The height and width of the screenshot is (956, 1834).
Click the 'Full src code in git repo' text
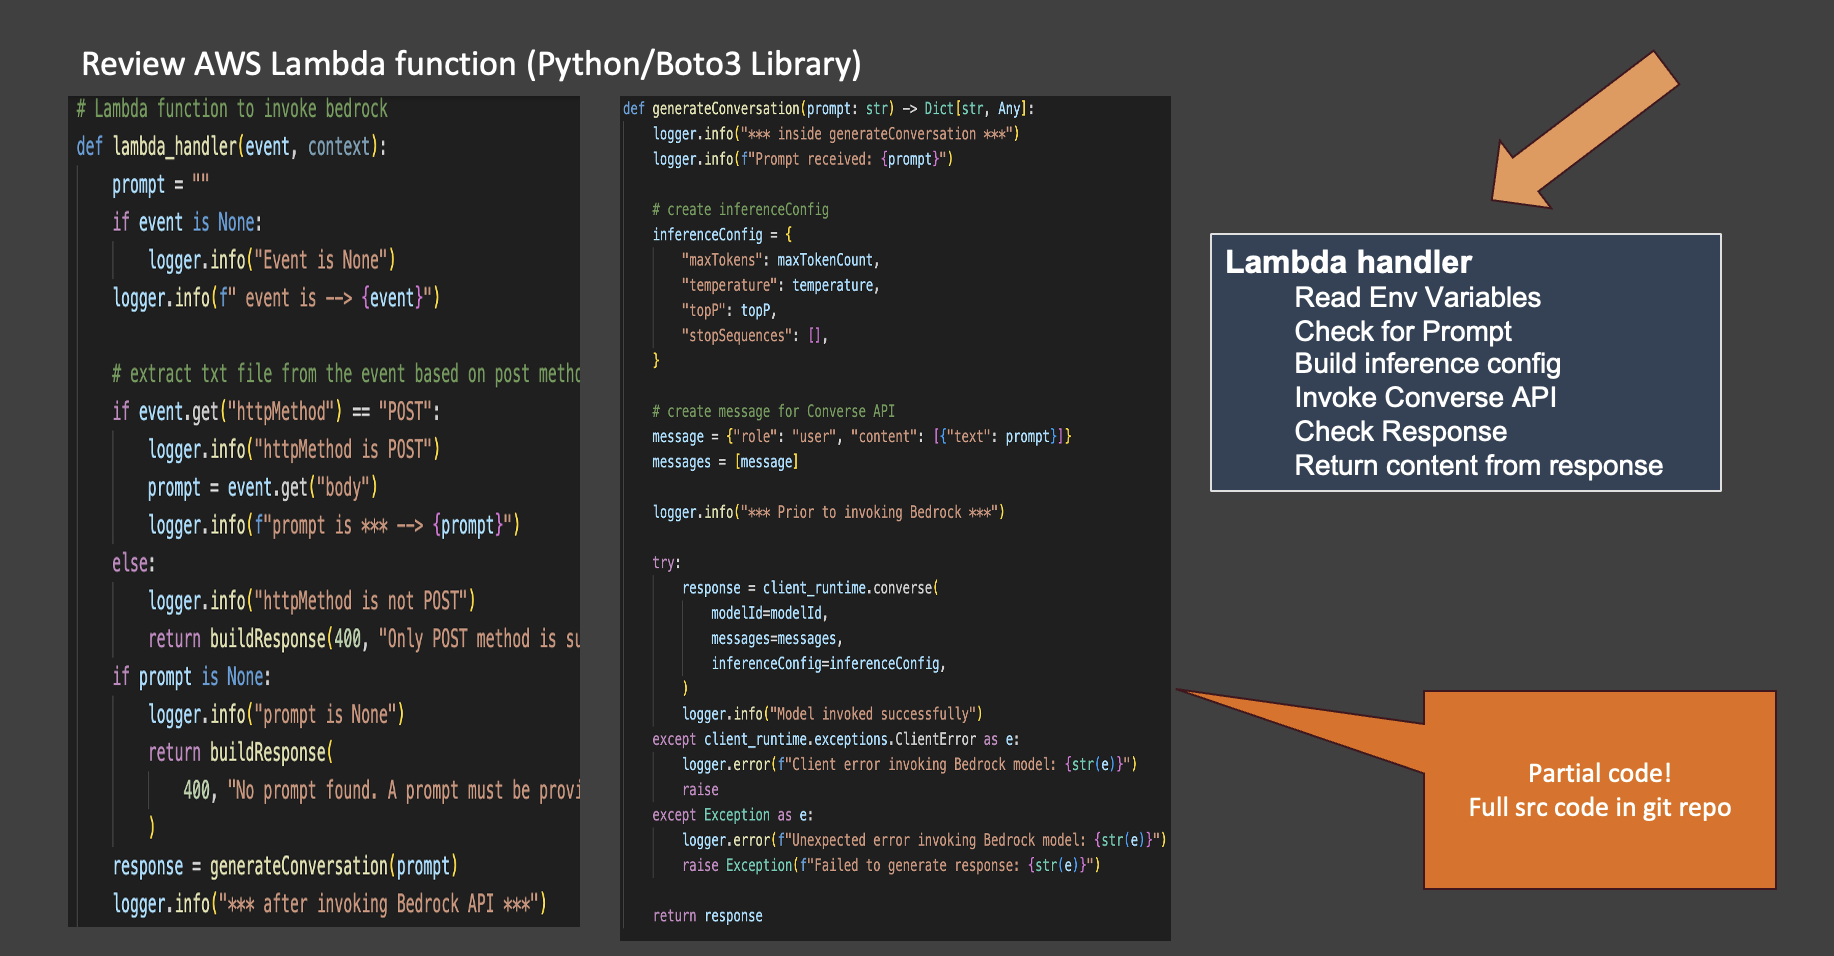point(1599,808)
